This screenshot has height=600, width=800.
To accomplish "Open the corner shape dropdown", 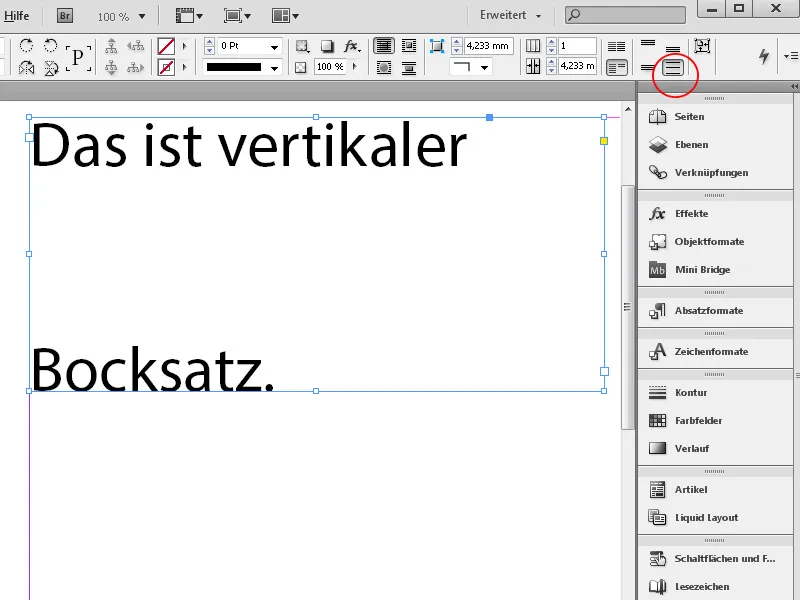I will [x=484, y=67].
